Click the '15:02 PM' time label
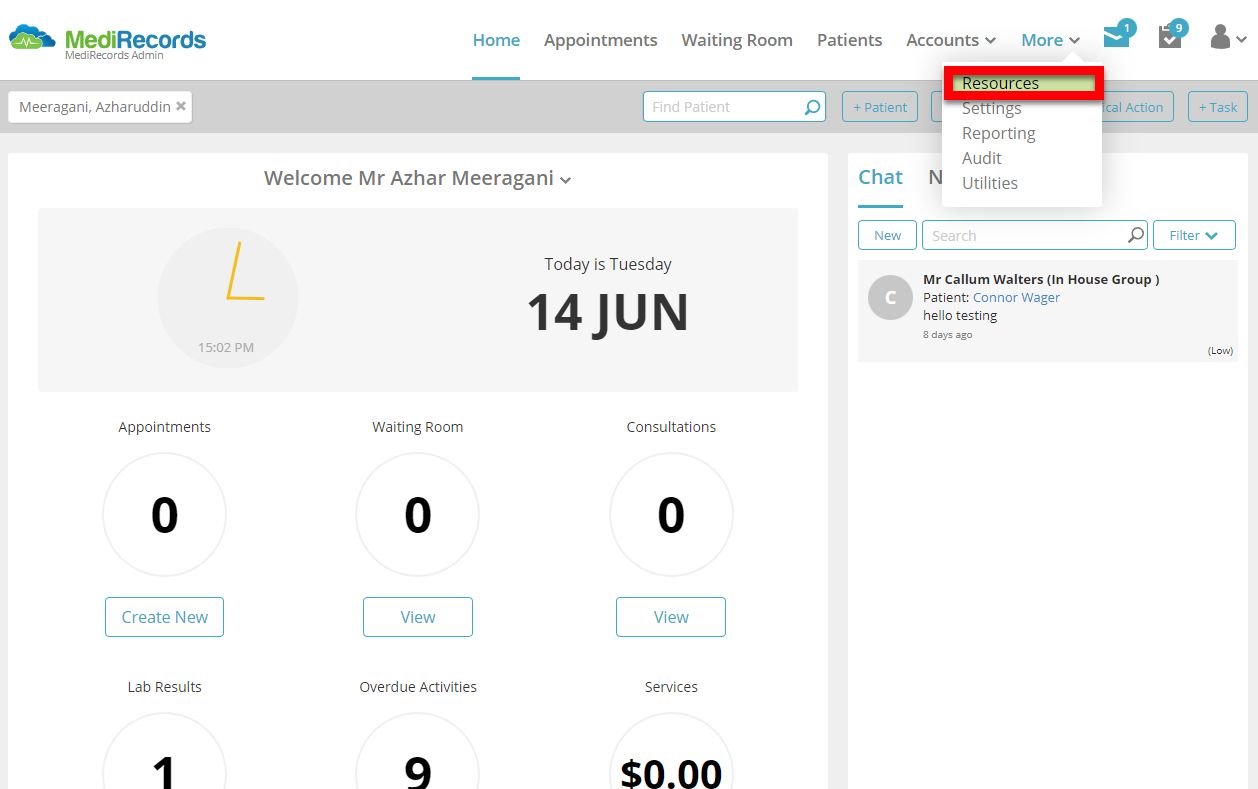 [226, 348]
